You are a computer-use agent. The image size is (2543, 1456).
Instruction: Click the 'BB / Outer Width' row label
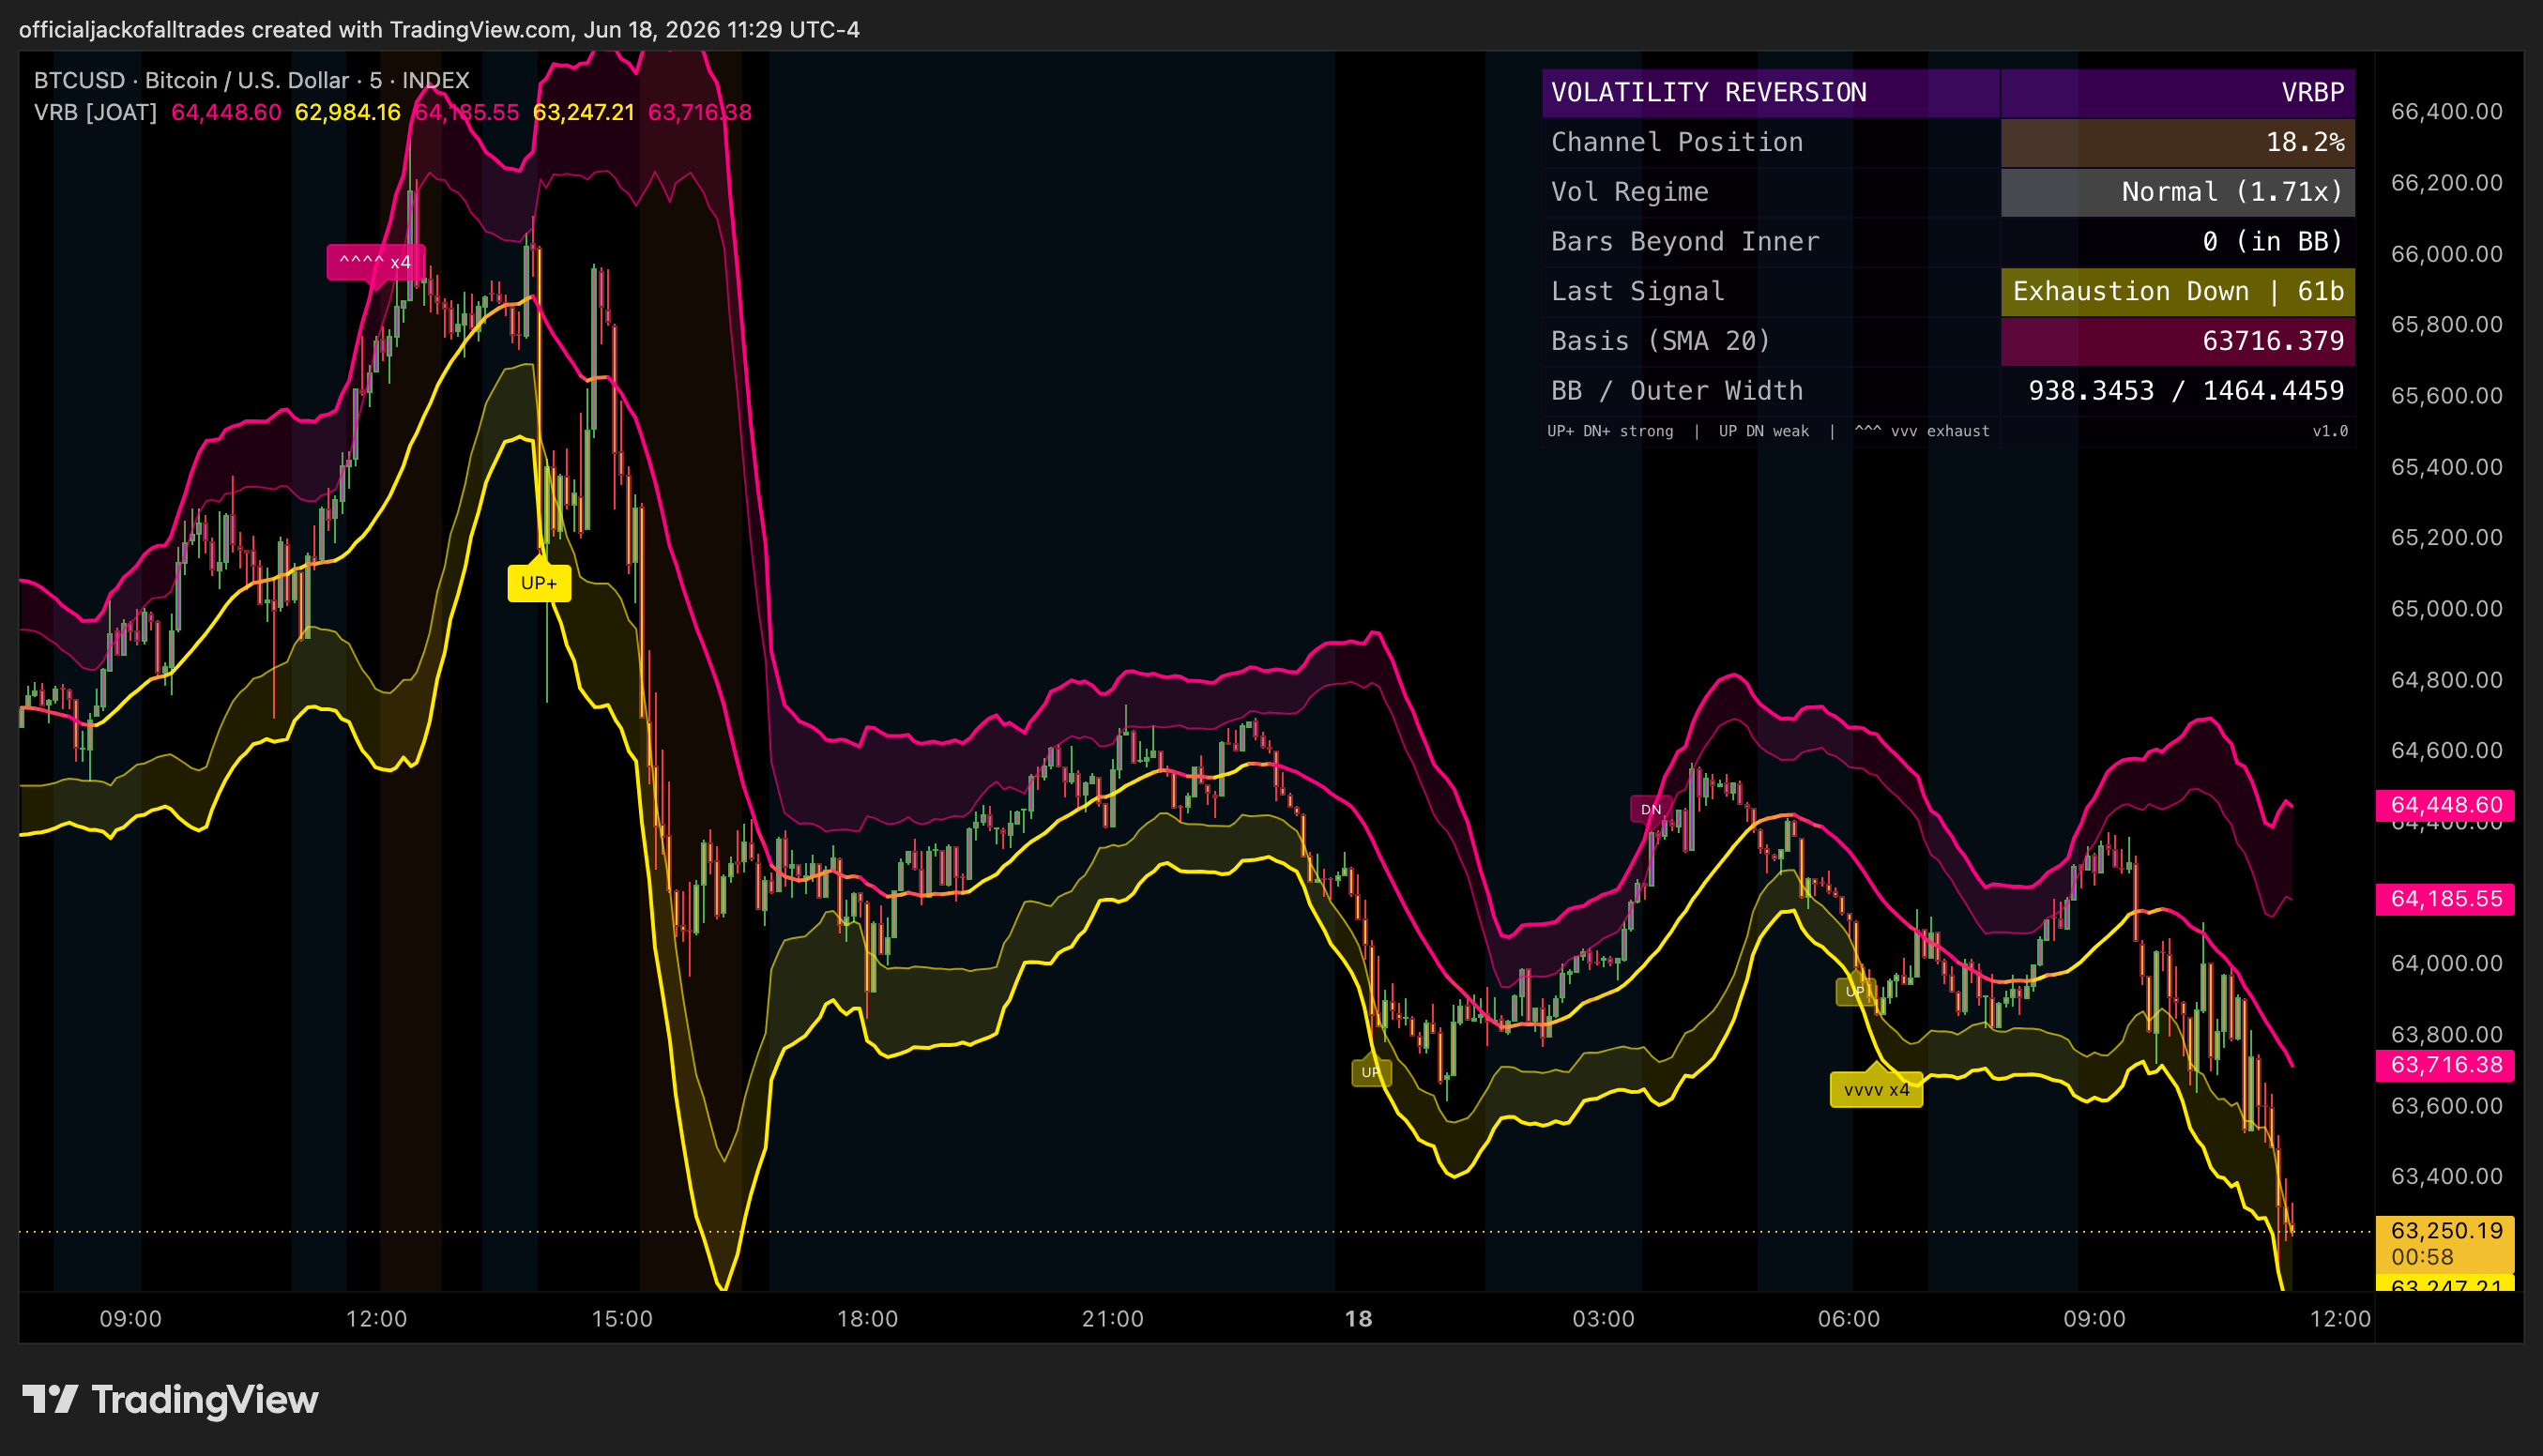[1677, 391]
